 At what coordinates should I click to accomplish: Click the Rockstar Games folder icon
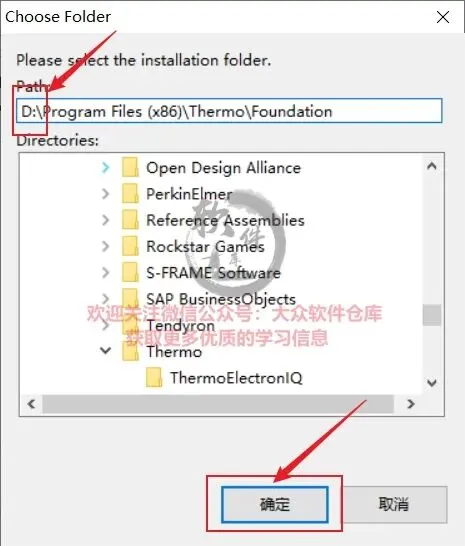131,246
